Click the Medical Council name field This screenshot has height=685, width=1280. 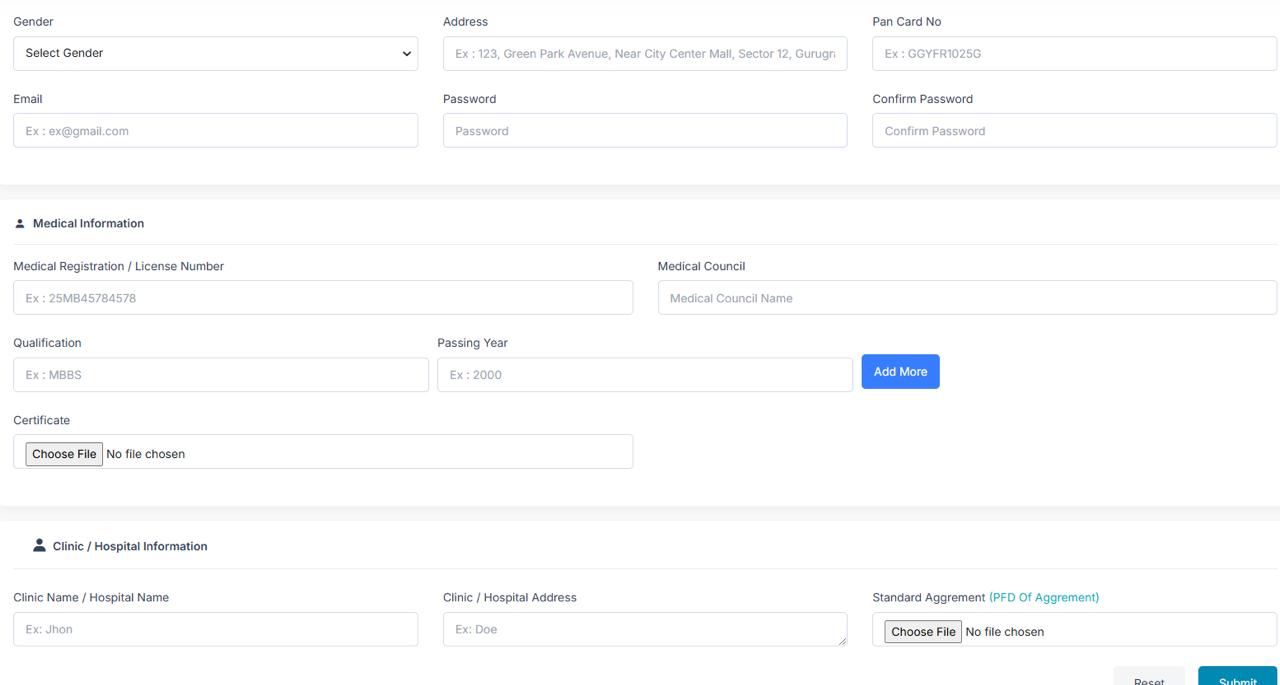(x=967, y=298)
